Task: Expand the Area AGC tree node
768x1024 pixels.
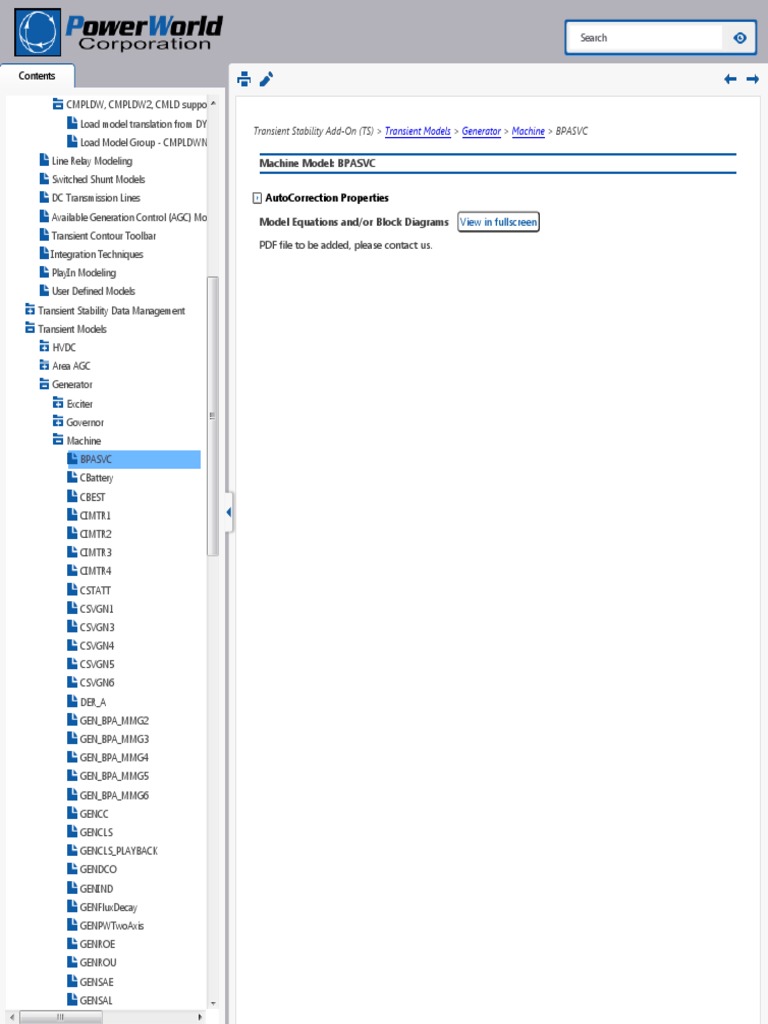Action: click(x=44, y=365)
